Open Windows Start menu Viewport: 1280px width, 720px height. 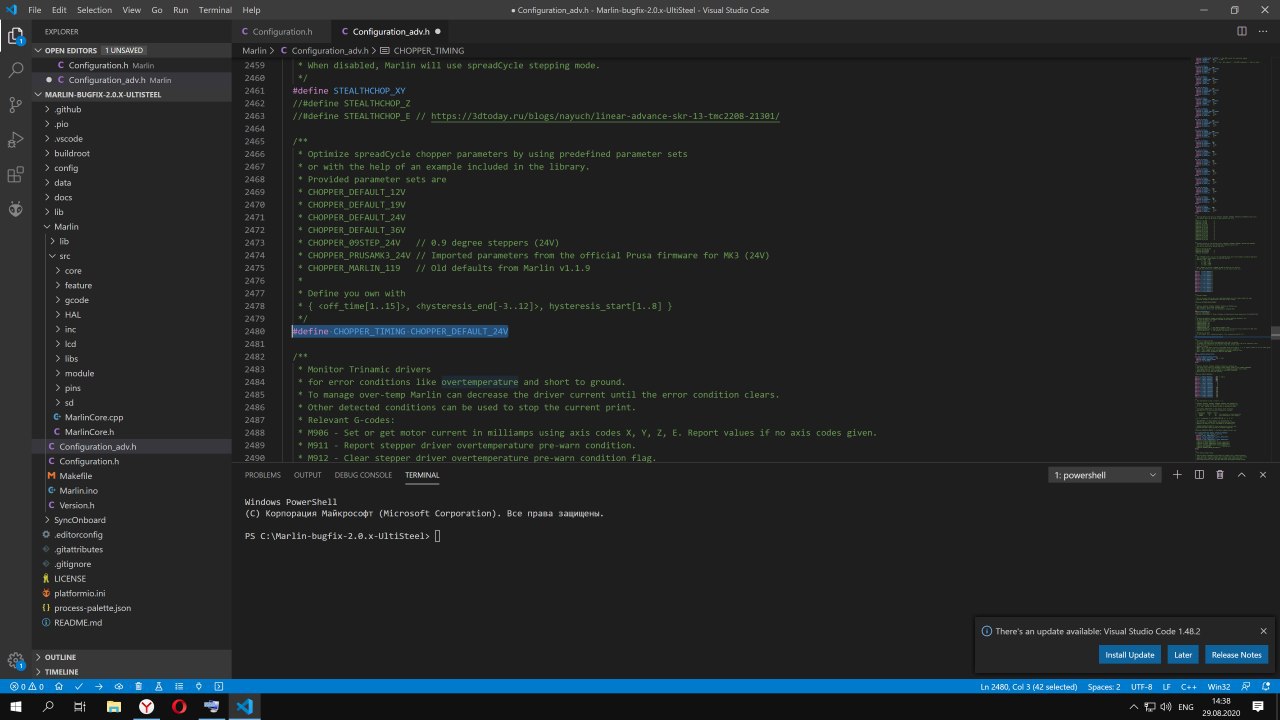tap(16, 706)
